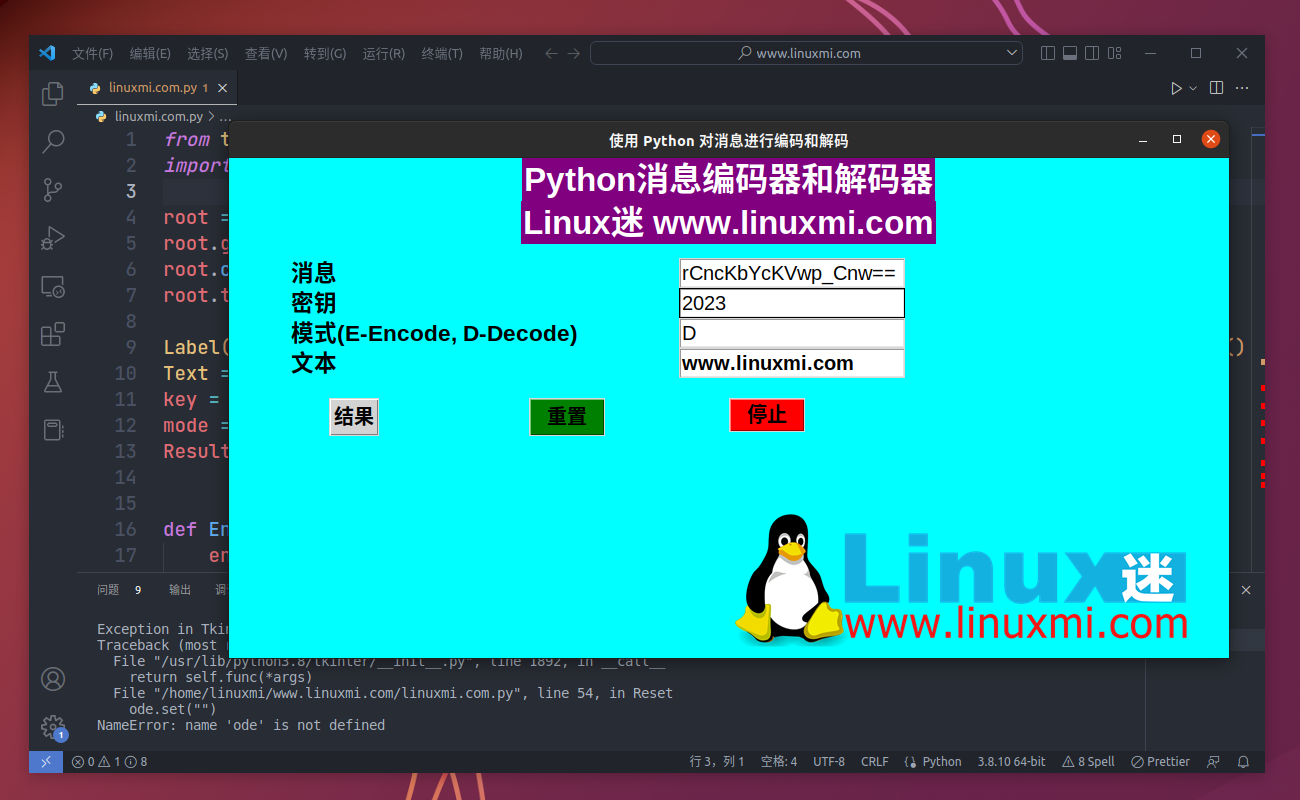This screenshot has width=1300, height=800.
Task: Open the 选择(S) menu
Action: coord(208,53)
